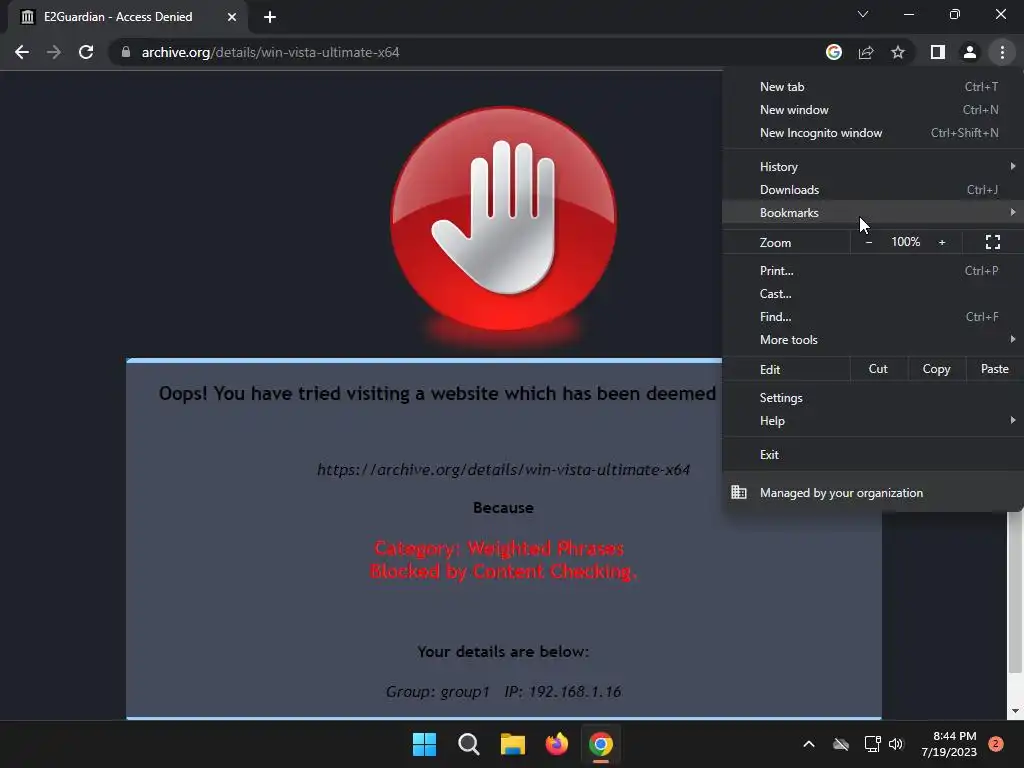The height and width of the screenshot is (768, 1024).
Task: Share this page using the share icon
Action: tap(866, 52)
